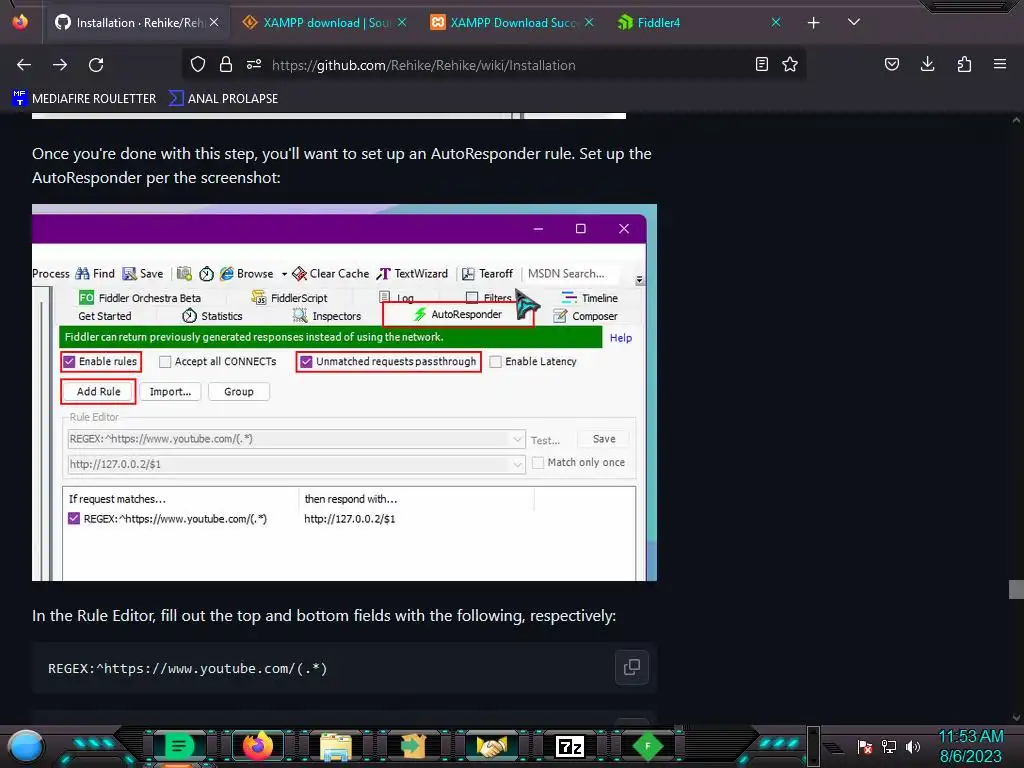This screenshot has height=768, width=1024.
Task: Open the green chat app in taskbar
Action: click(x=178, y=745)
